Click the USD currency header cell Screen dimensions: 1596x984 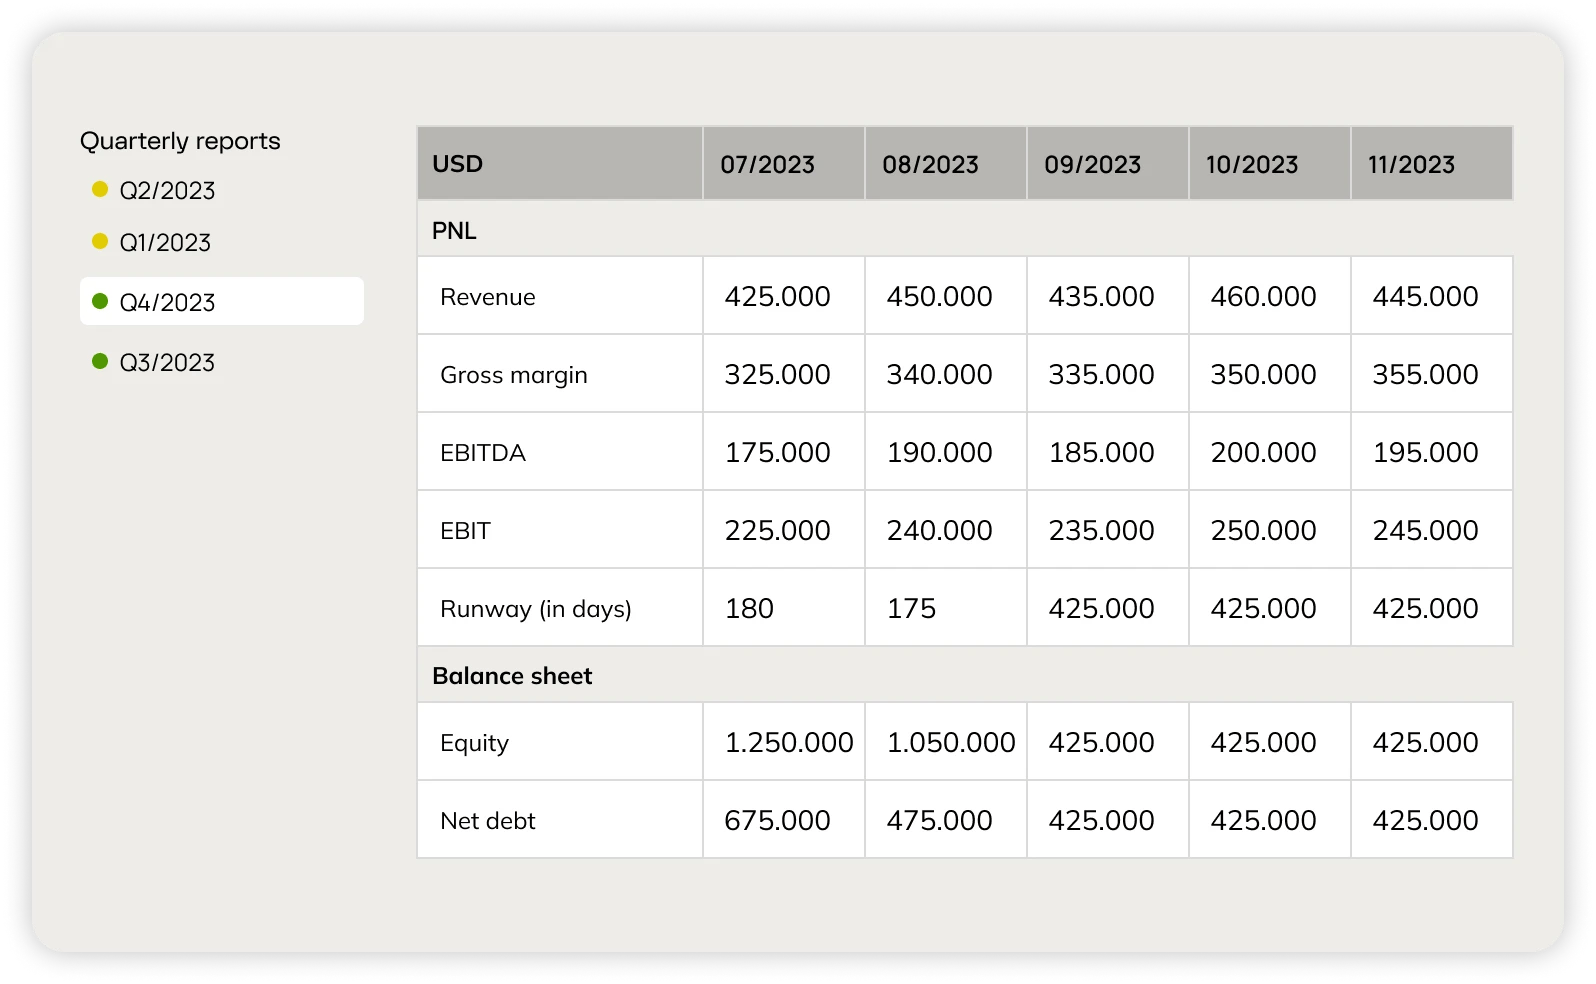(458, 164)
